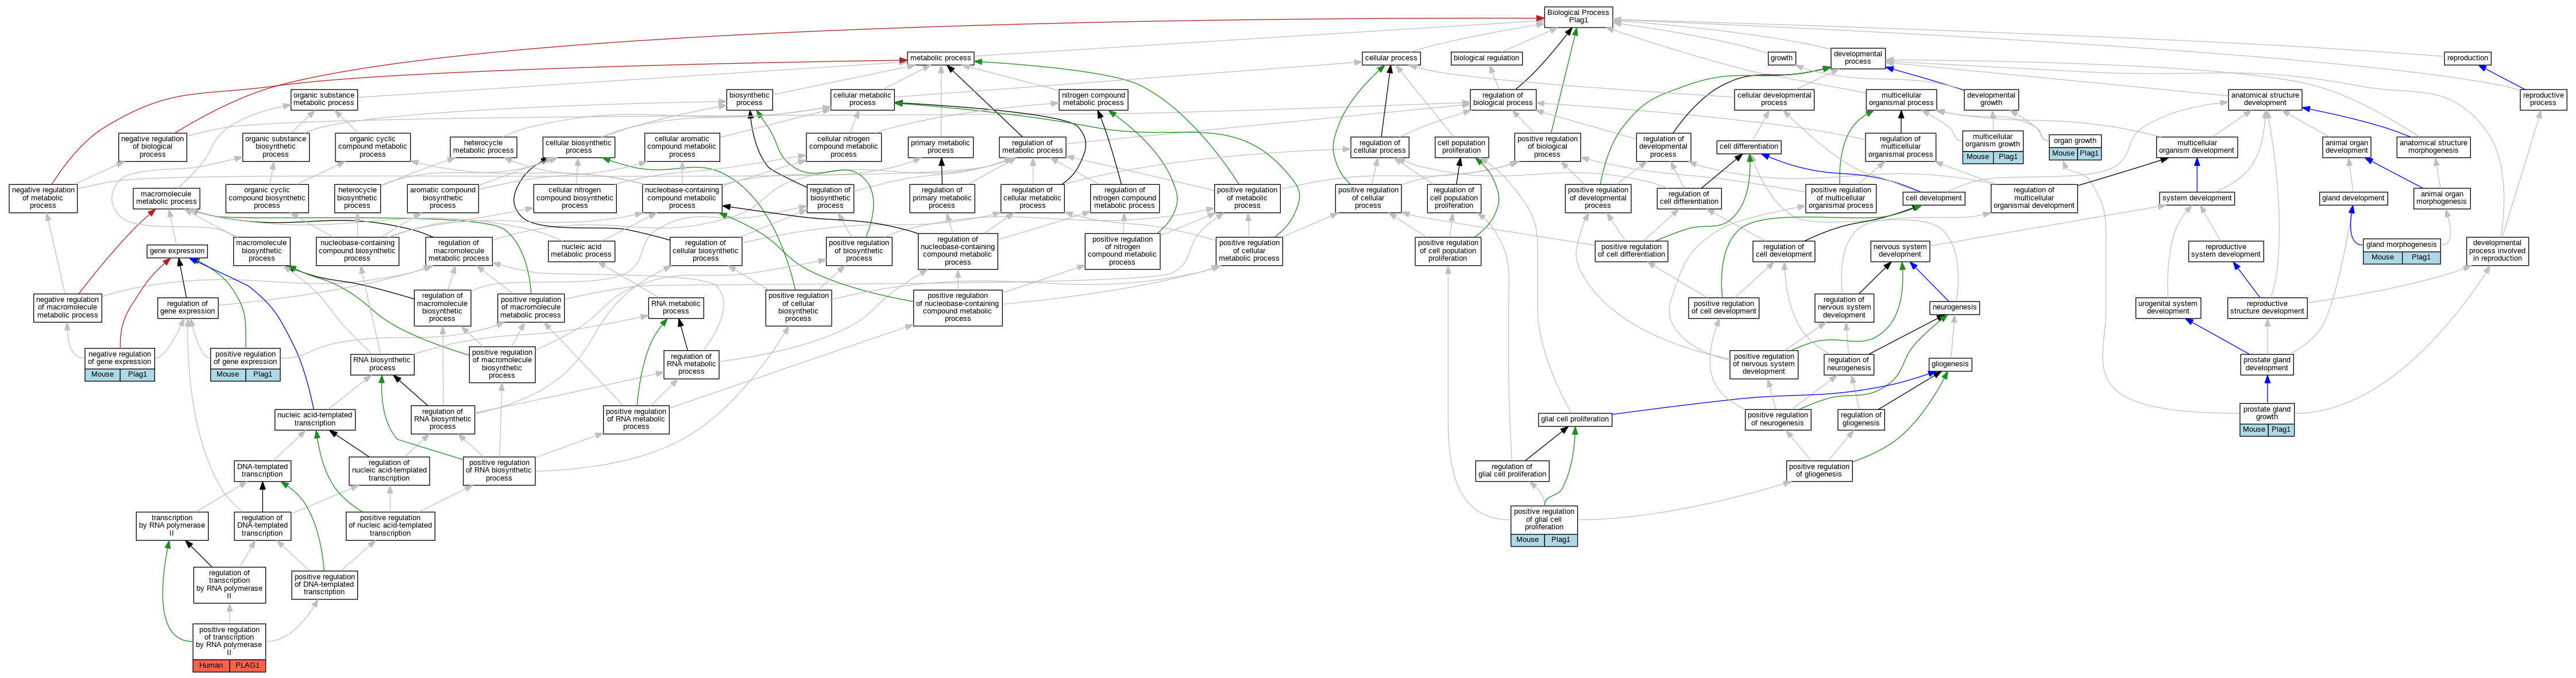The height and width of the screenshot is (678, 2576).
Task: Select the 'gliogenesis' node
Action: tap(1950, 364)
